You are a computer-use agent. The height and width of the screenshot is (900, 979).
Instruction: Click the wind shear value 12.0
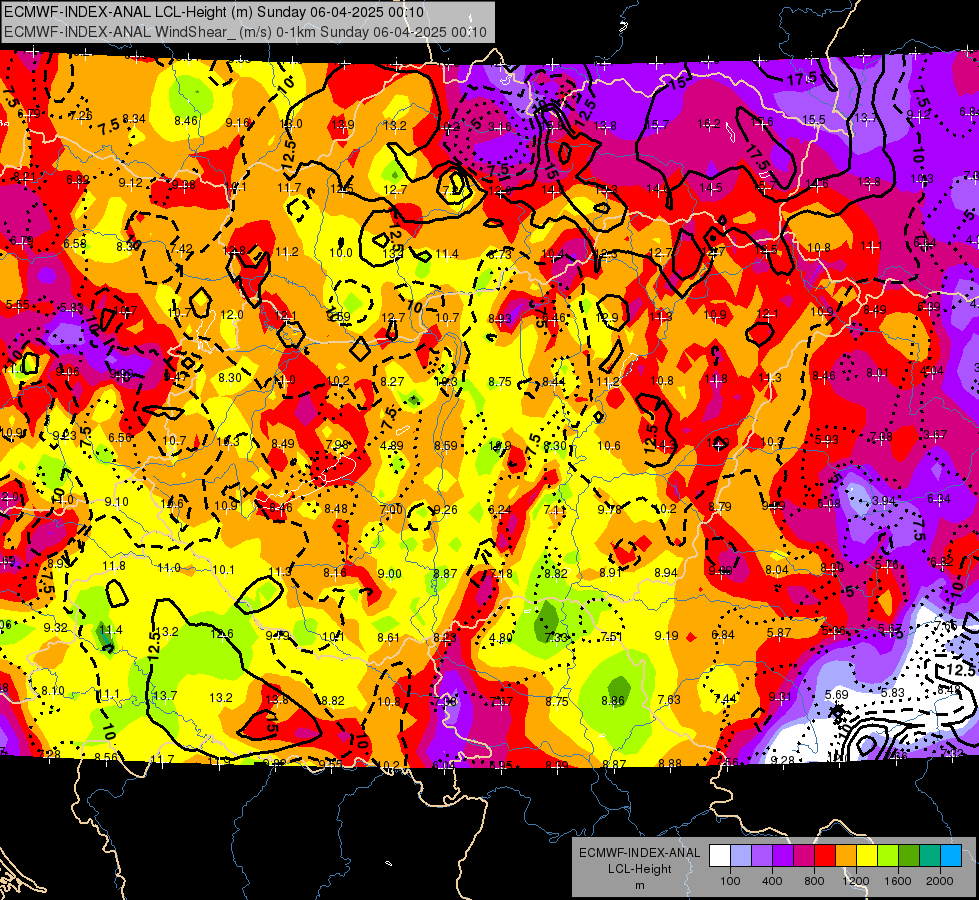[x=232, y=315]
